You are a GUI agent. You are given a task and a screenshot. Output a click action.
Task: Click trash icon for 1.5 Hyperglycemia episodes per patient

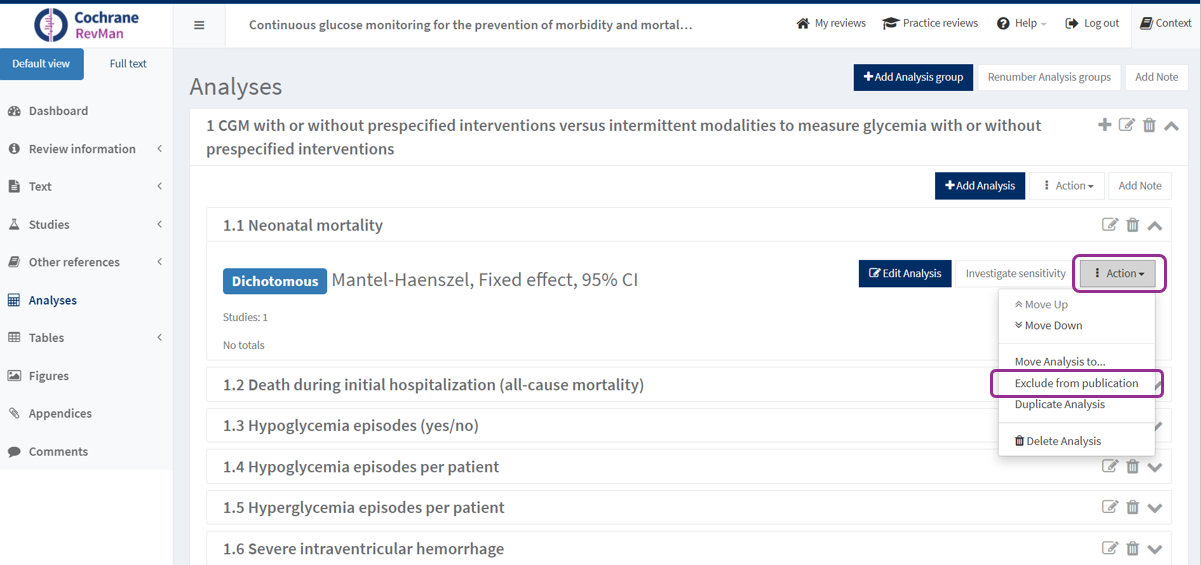point(1133,507)
